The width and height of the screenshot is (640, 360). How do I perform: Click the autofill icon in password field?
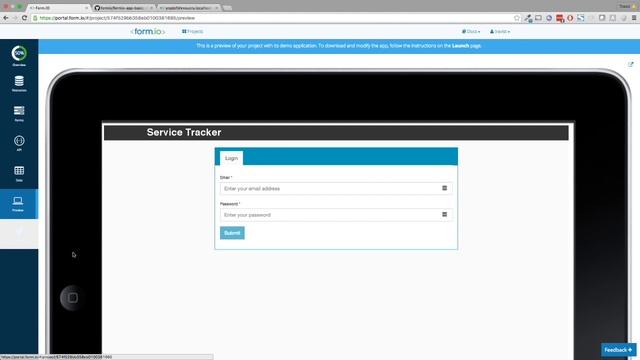pyautogui.click(x=444, y=214)
